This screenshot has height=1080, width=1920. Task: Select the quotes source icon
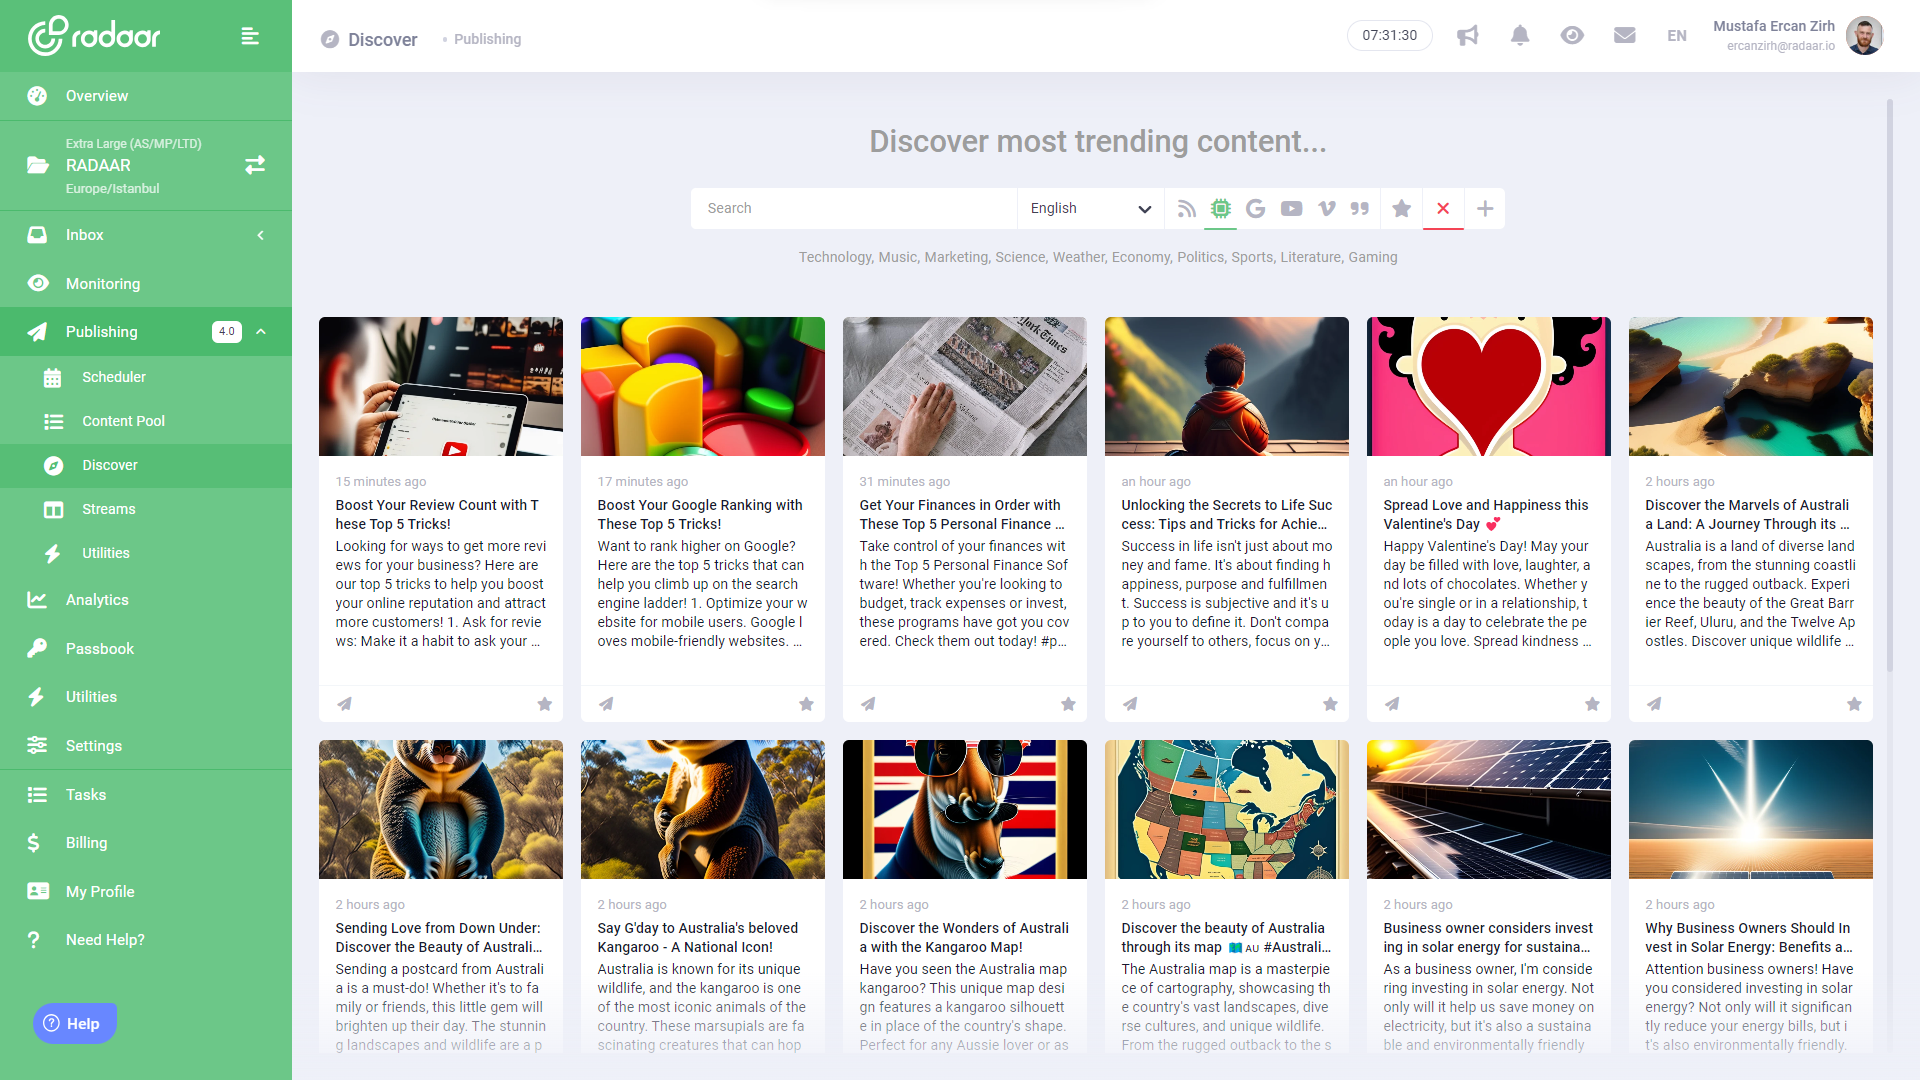1360,209
